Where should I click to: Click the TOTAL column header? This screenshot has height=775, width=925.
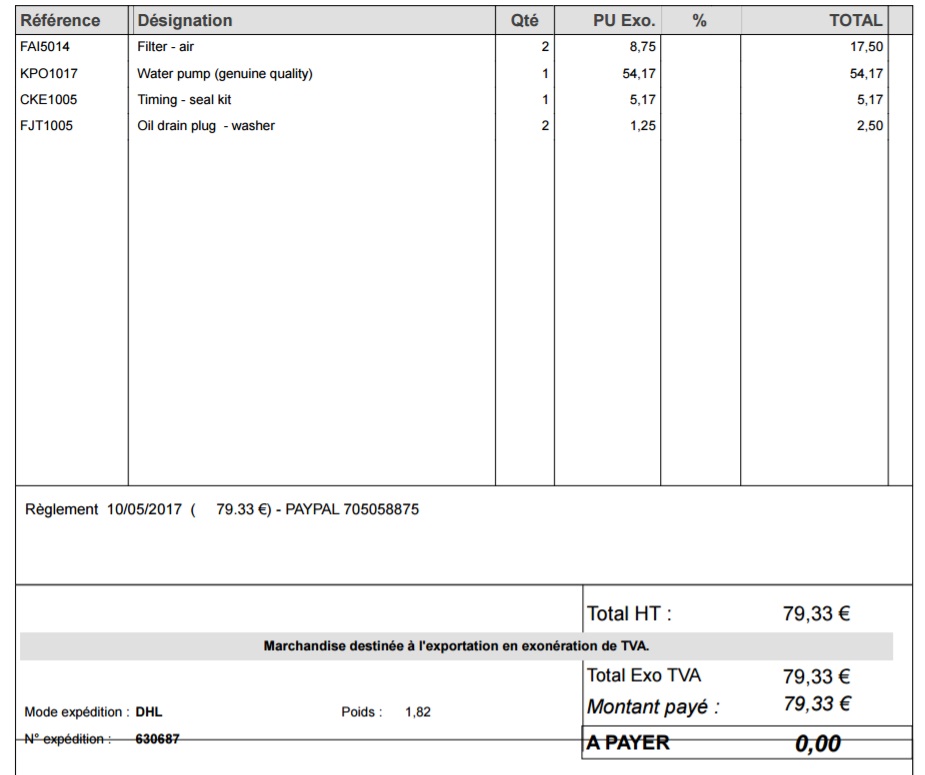855,20
